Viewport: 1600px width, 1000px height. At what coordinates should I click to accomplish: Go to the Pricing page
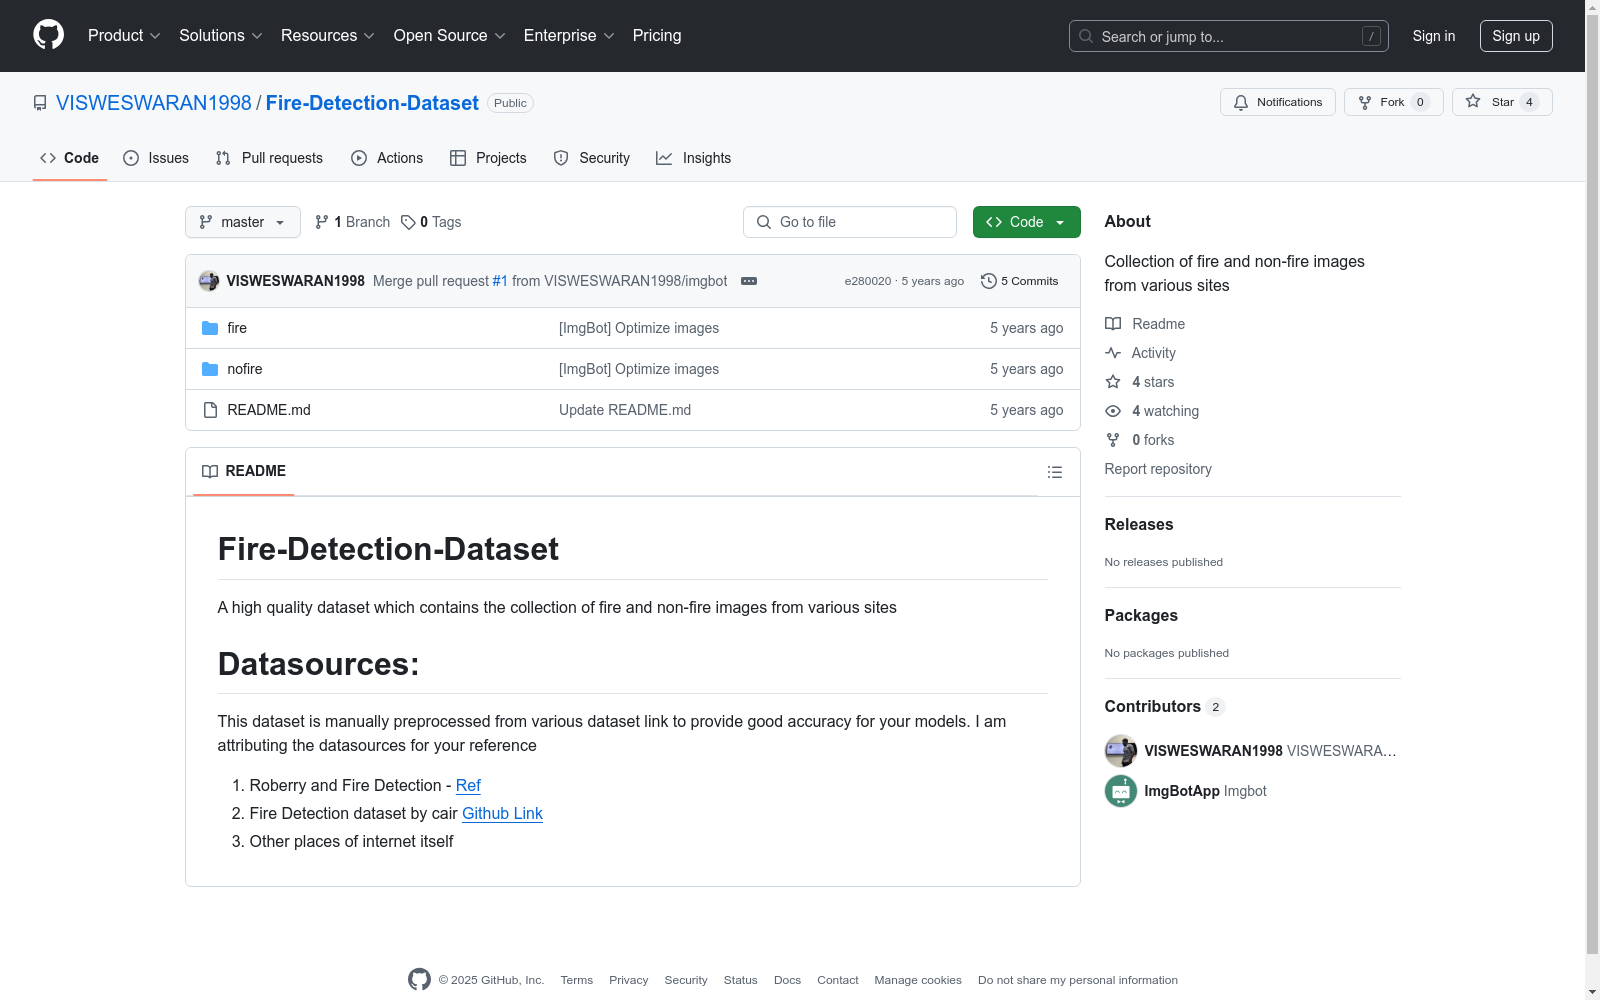tap(657, 35)
